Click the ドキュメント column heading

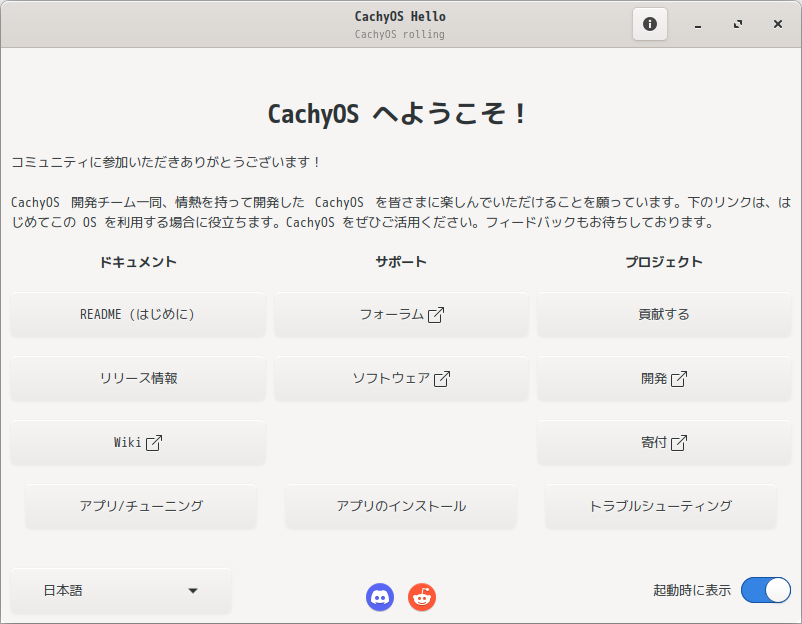[138, 262]
